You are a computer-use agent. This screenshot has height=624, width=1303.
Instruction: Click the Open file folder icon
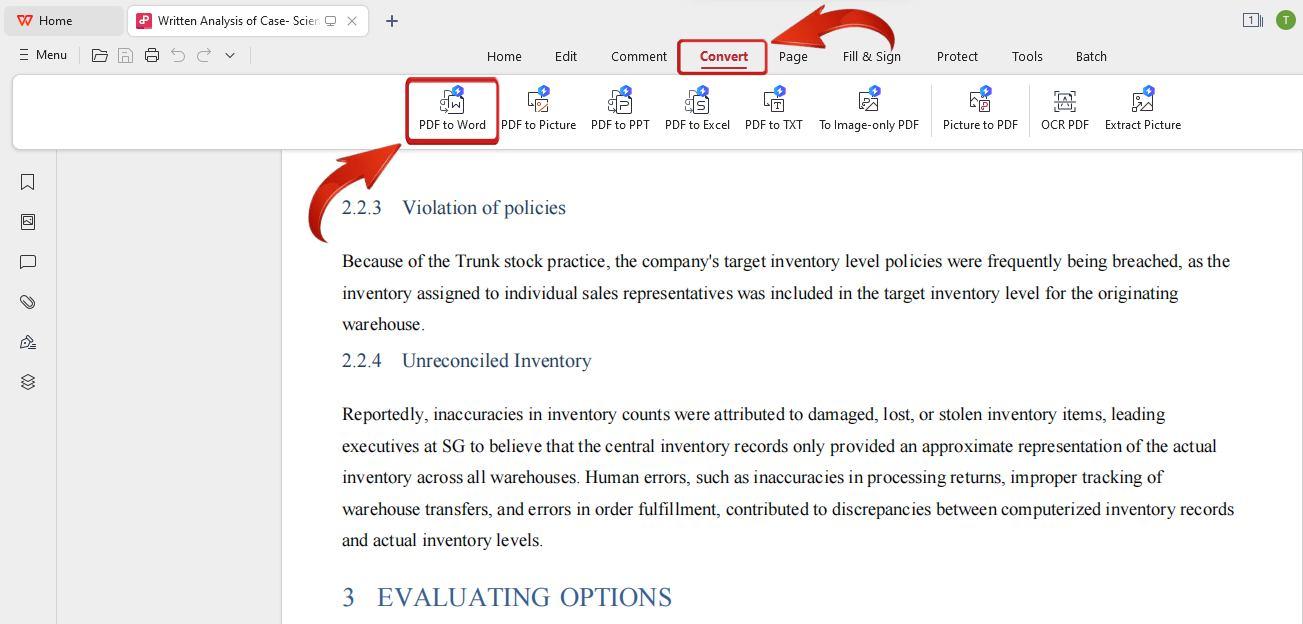[x=100, y=56]
